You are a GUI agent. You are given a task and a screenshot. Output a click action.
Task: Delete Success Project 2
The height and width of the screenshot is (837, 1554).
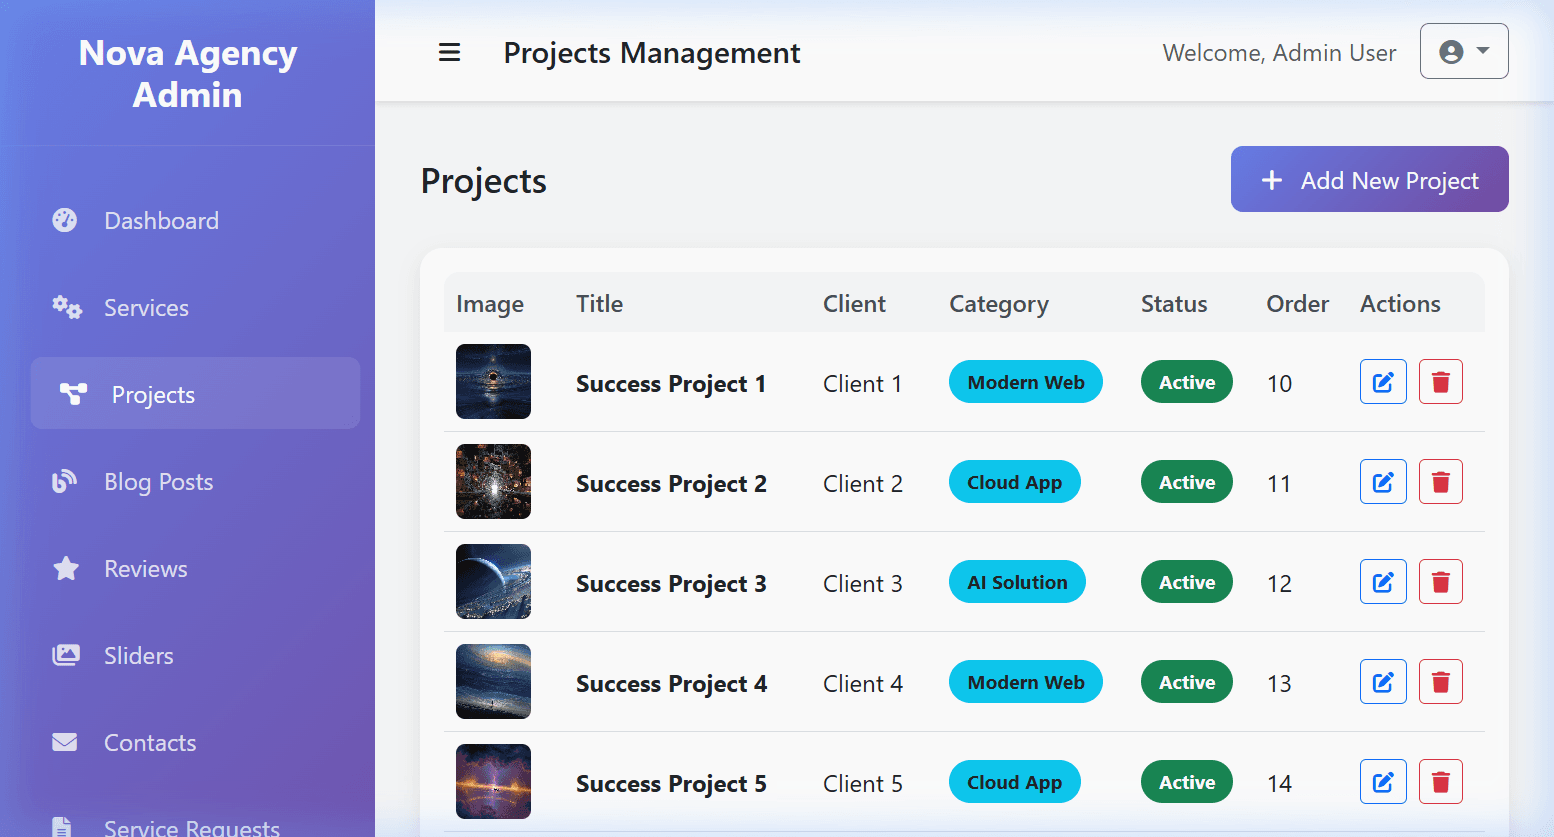(x=1441, y=482)
